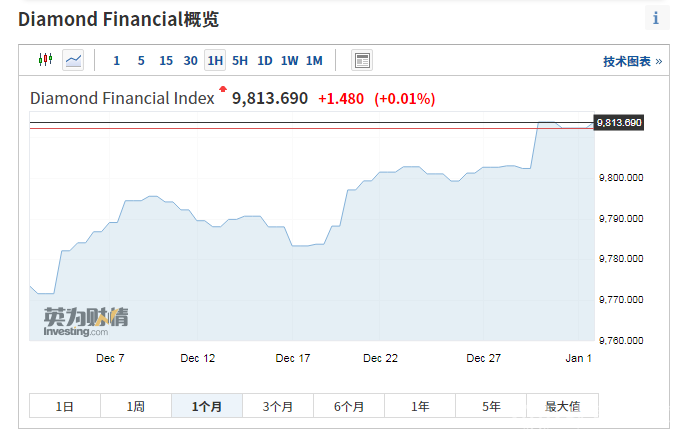Click the red marker beside the index name
Viewport: 687px width, 447px height.
point(221,90)
